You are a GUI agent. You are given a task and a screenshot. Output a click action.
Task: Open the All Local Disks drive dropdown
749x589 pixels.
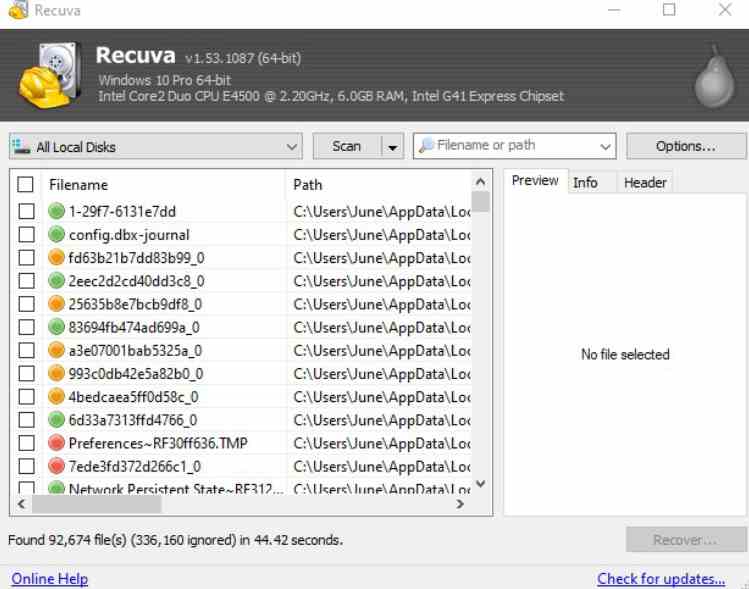[156, 146]
